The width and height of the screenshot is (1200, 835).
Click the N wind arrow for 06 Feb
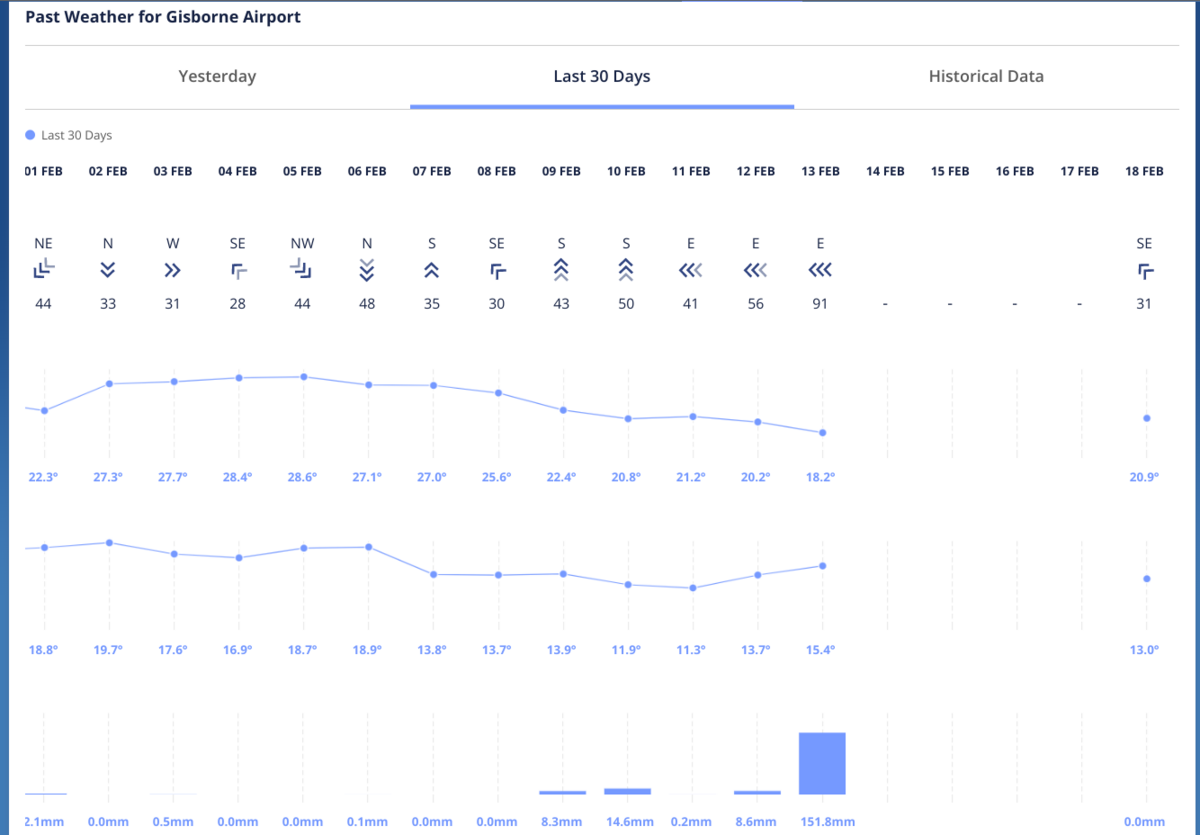point(367,269)
